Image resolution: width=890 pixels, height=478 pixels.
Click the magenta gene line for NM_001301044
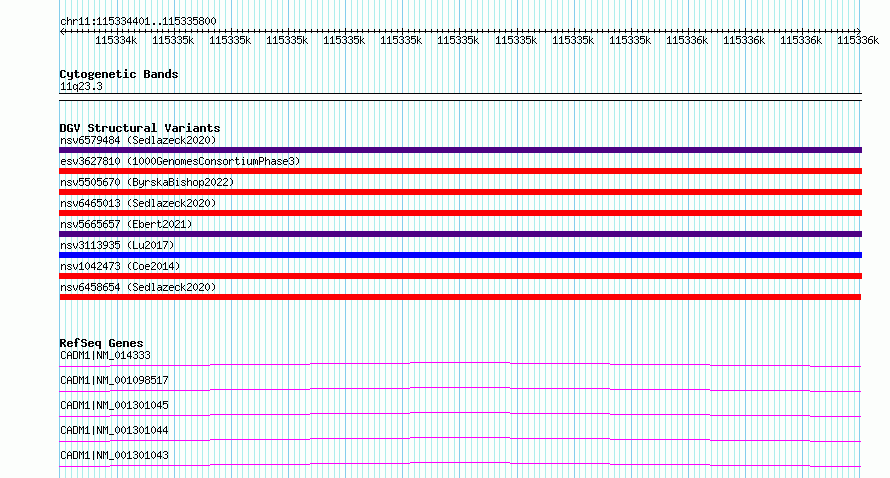click(x=460, y=439)
